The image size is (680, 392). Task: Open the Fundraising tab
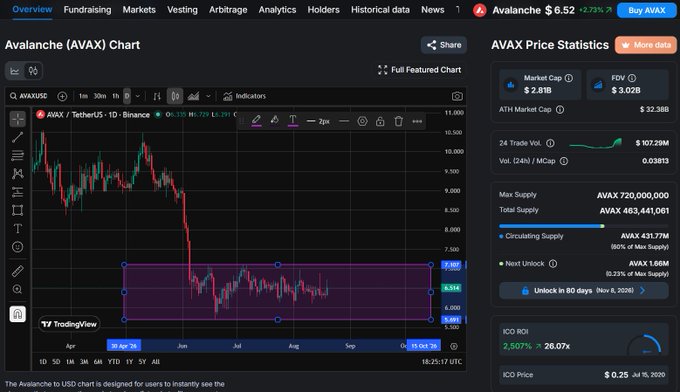pyautogui.click(x=87, y=10)
